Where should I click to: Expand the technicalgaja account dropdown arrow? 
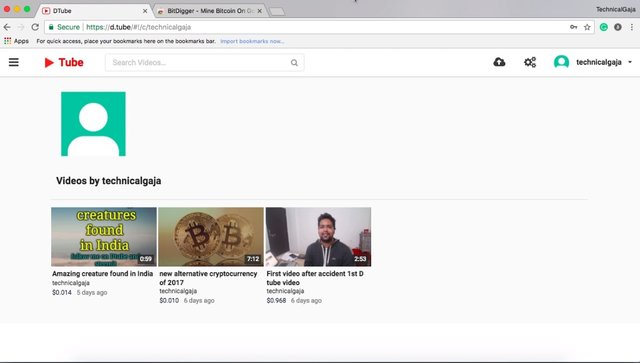[630, 62]
